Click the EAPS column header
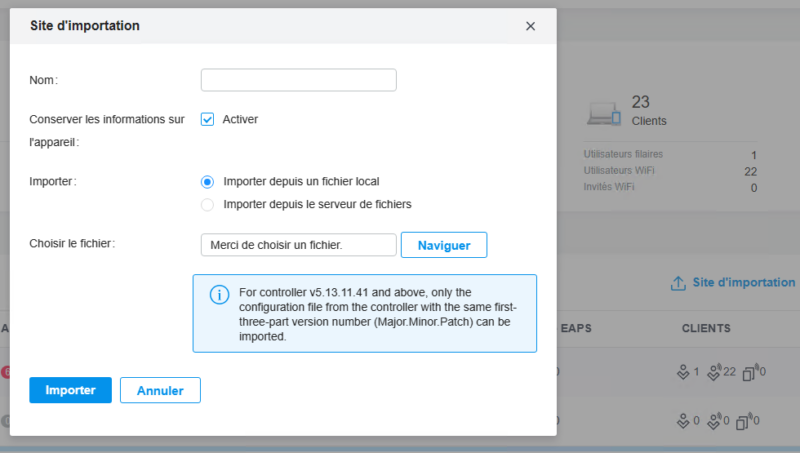Screen dimensions: 800x453 click(x=576, y=329)
